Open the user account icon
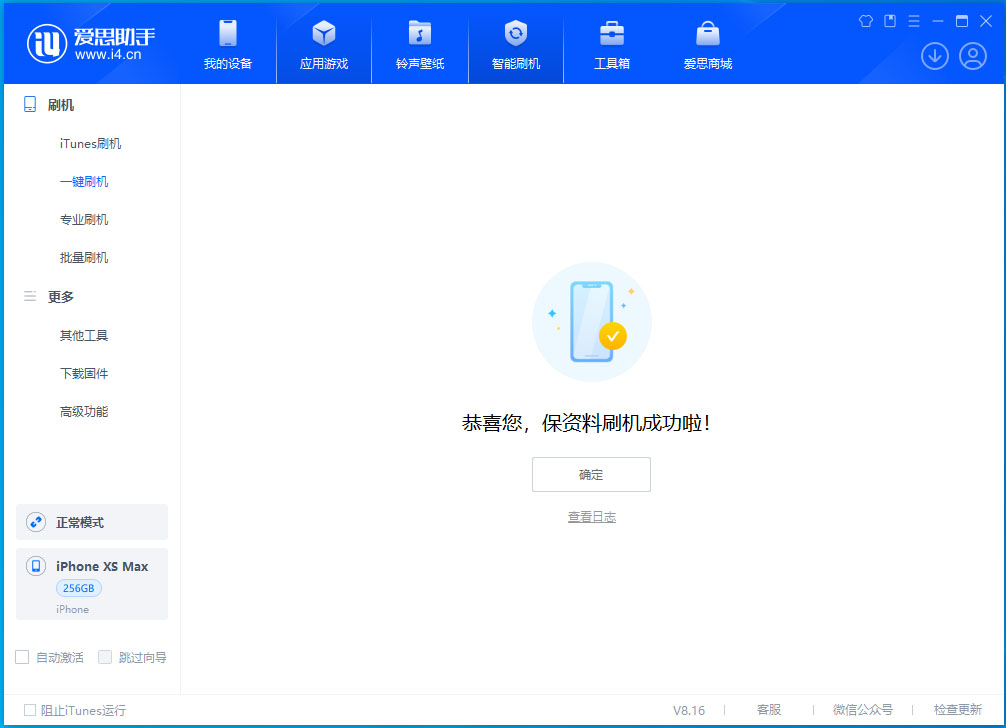Viewport: 1006px width, 728px height. coord(972,56)
